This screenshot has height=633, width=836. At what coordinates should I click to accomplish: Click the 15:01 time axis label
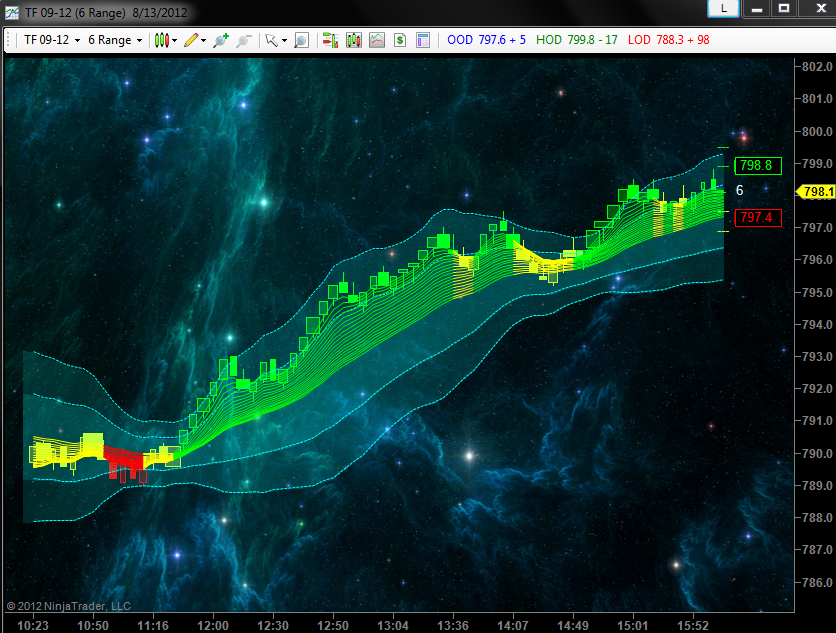coord(633,626)
